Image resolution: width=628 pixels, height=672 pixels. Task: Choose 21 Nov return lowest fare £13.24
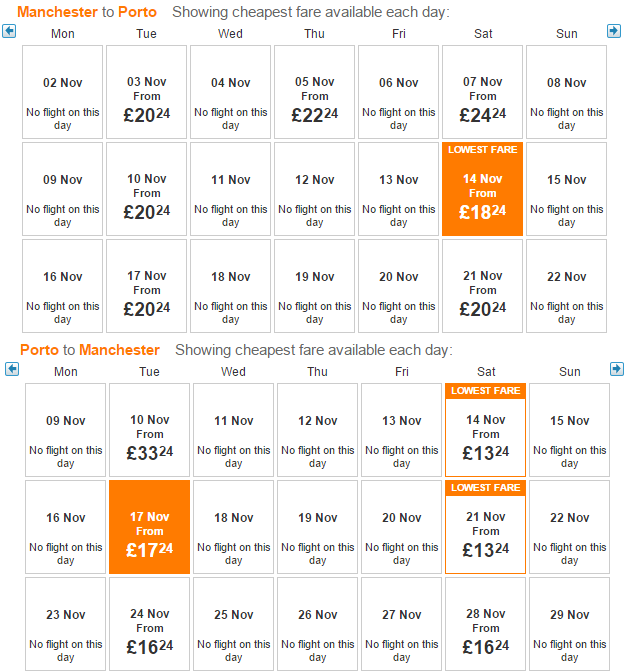486,527
